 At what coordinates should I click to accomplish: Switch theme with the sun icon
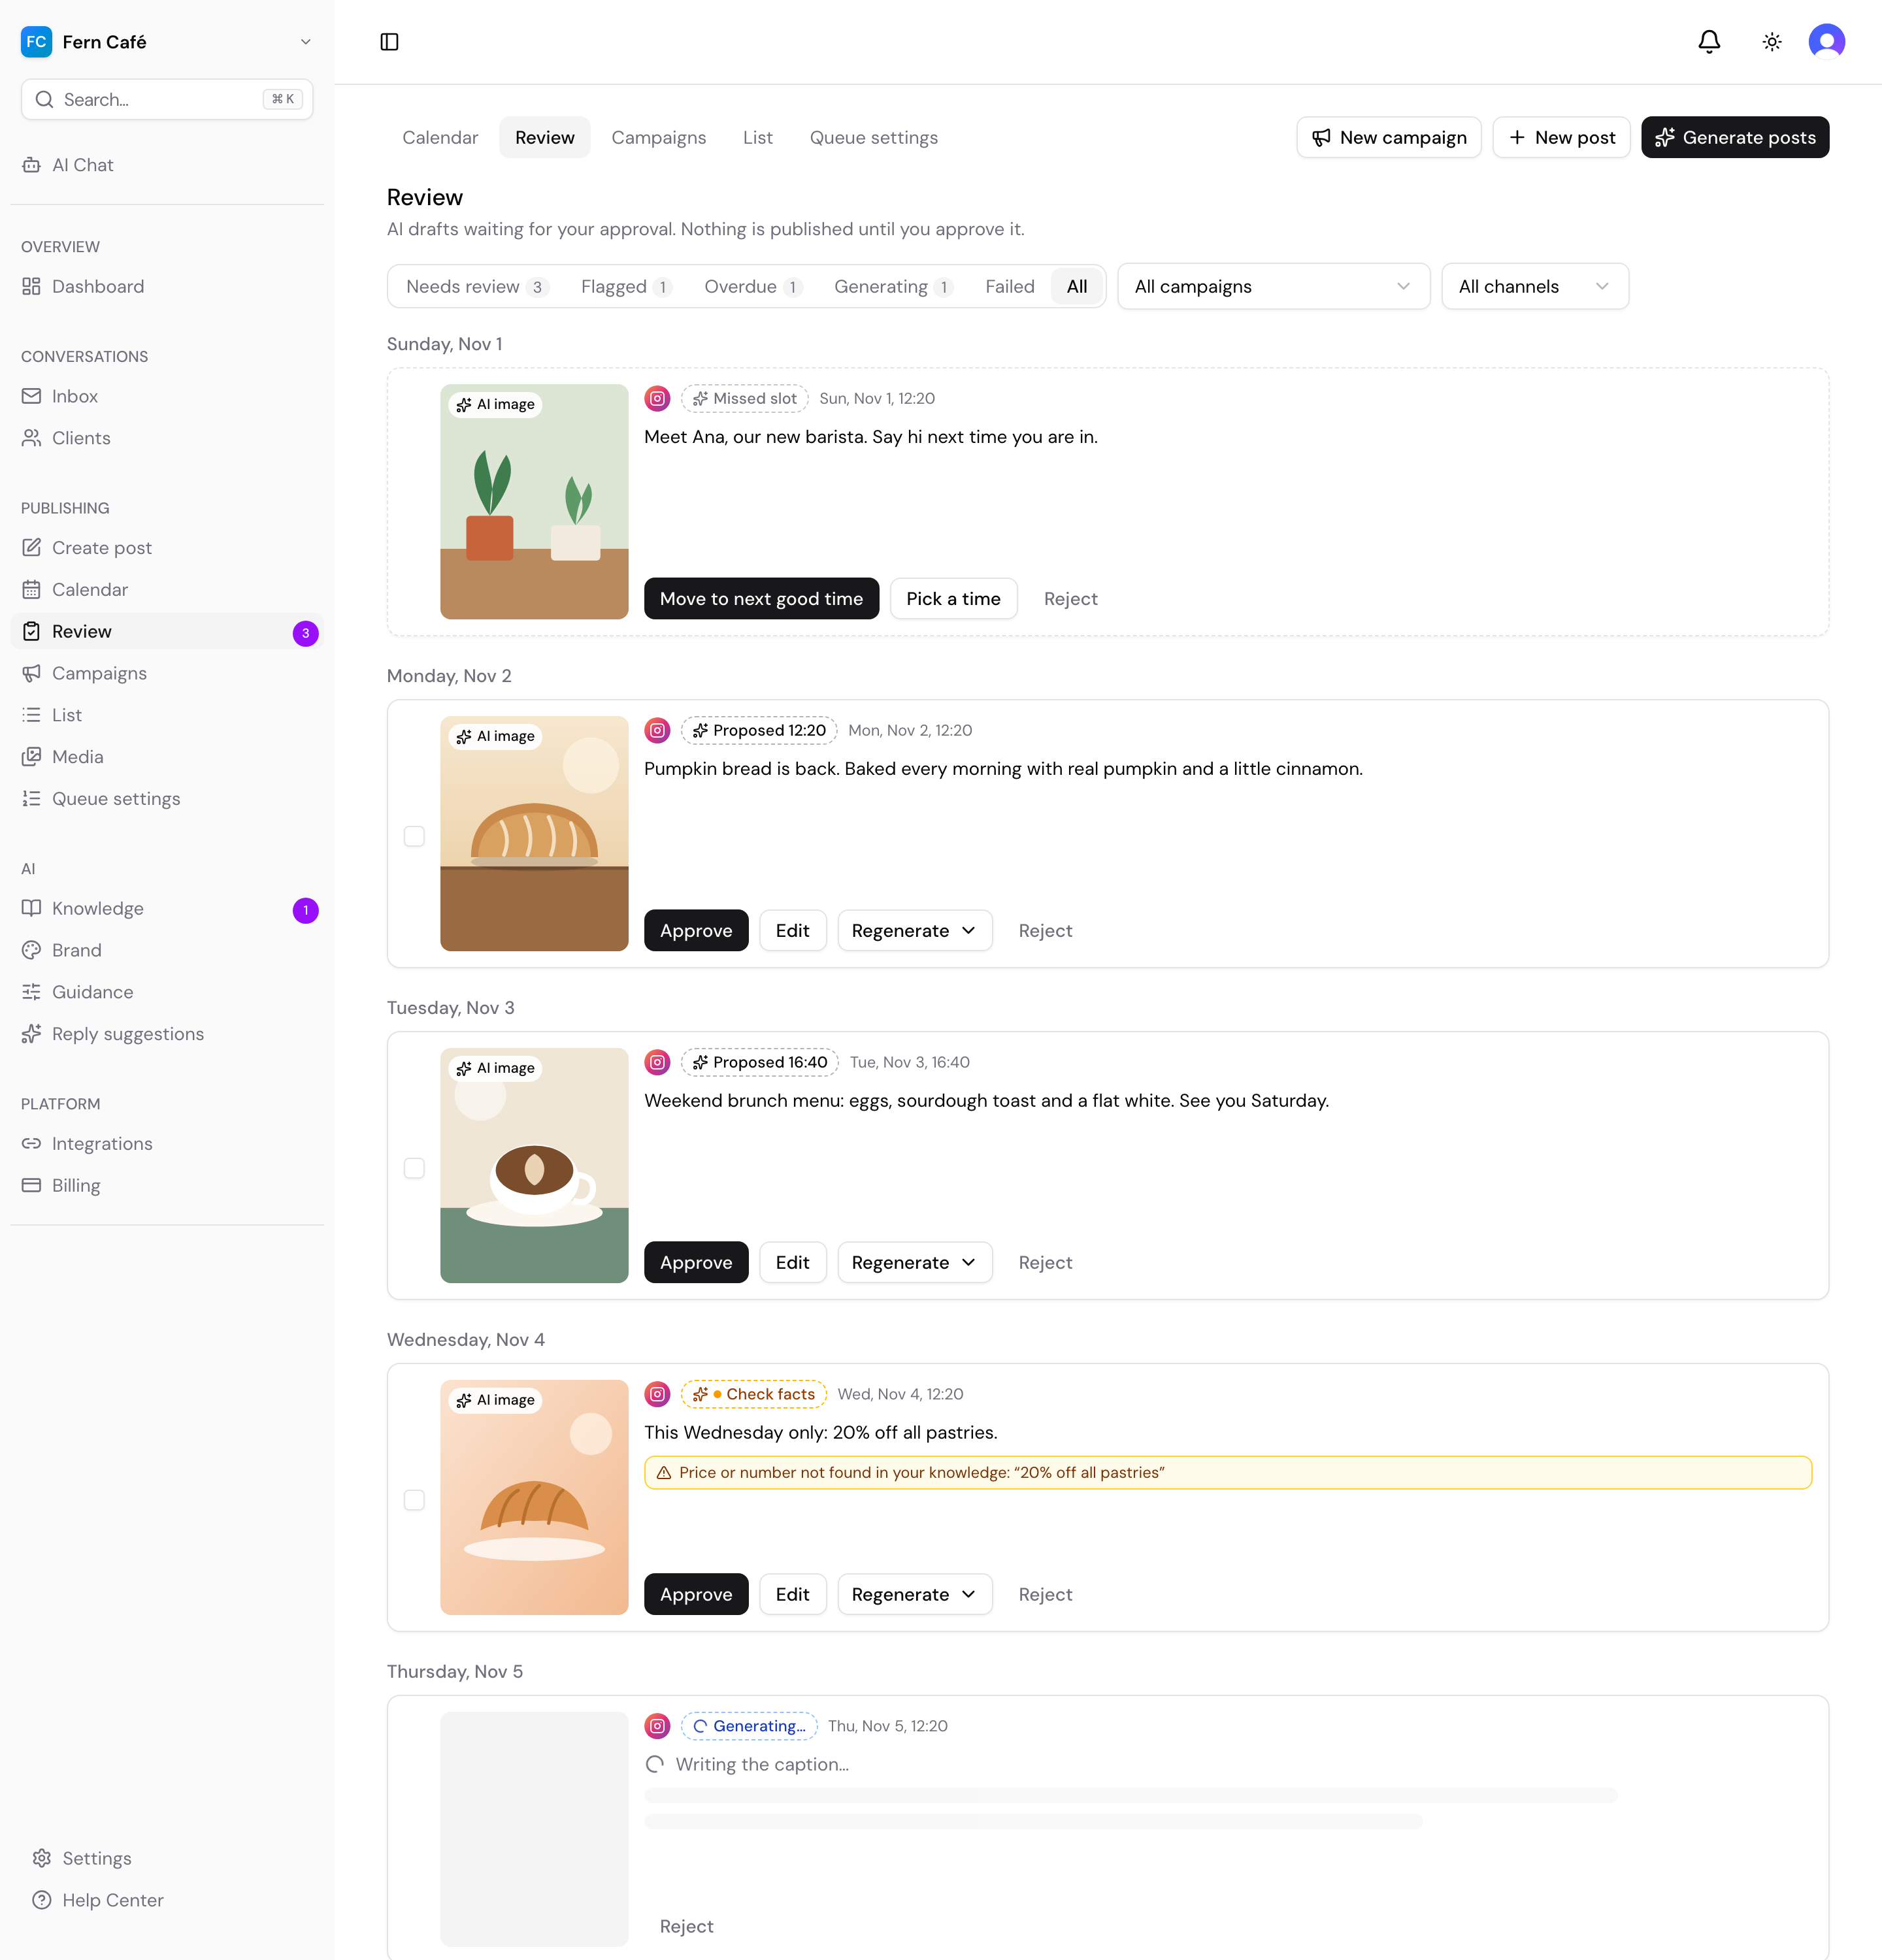tap(1772, 42)
